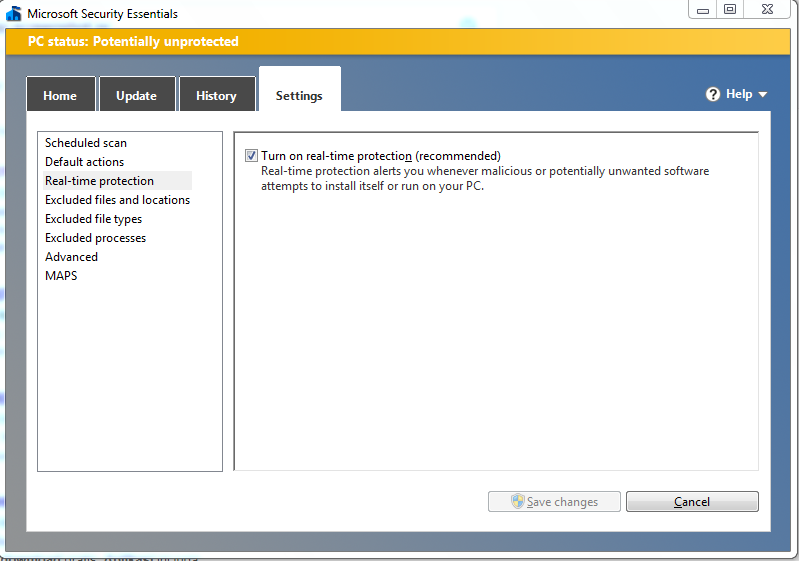Viewport: 799px width, 561px height.
Task: Select the Settings tab
Action: click(300, 90)
